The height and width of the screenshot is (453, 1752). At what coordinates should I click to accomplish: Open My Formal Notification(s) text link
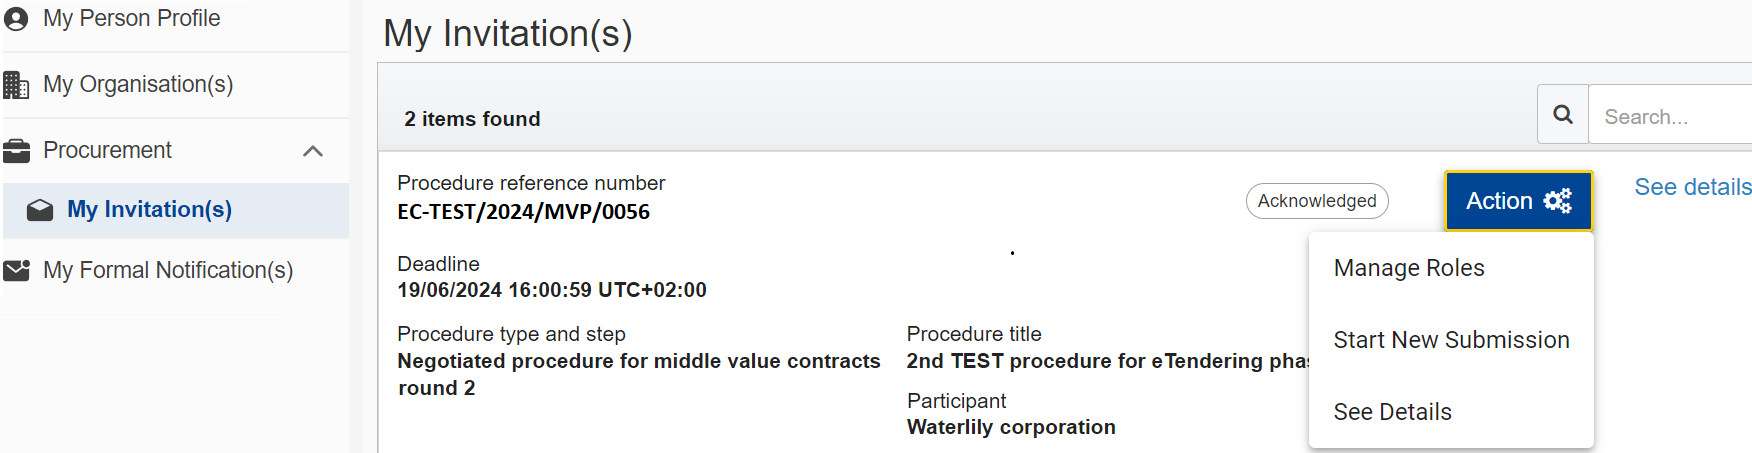pyautogui.click(x=168, y=271)
